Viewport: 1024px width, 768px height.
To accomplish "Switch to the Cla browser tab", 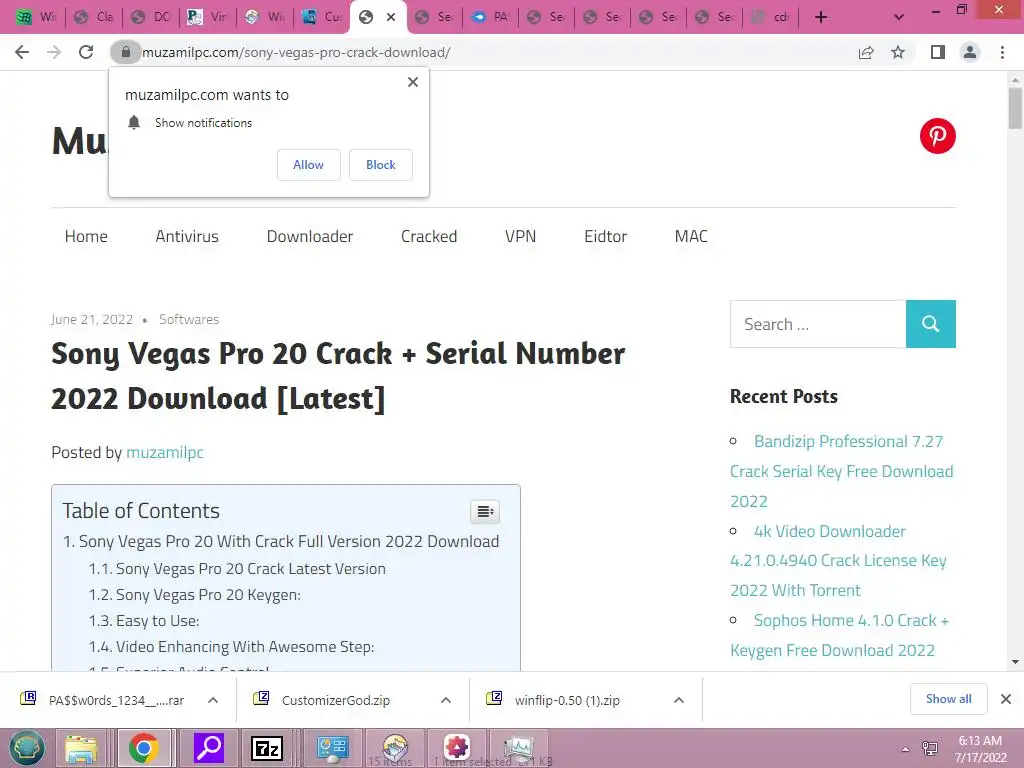I will [93, 17].
